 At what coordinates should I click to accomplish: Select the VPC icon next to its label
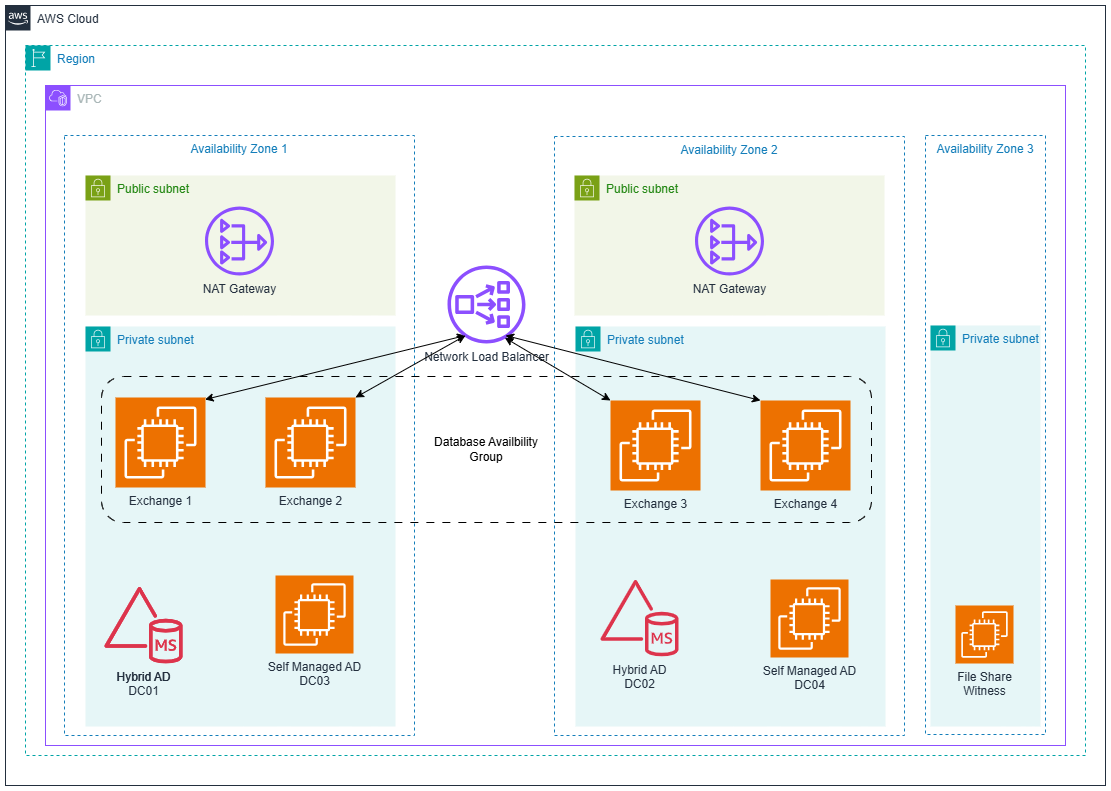point(56,97)
